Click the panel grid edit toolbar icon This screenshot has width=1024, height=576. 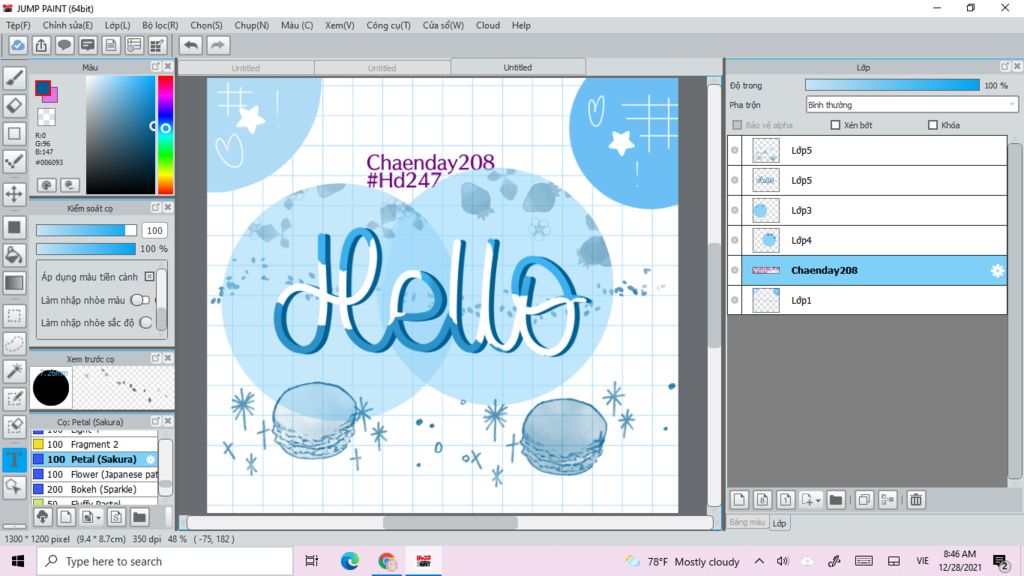(x=157, y=45)
